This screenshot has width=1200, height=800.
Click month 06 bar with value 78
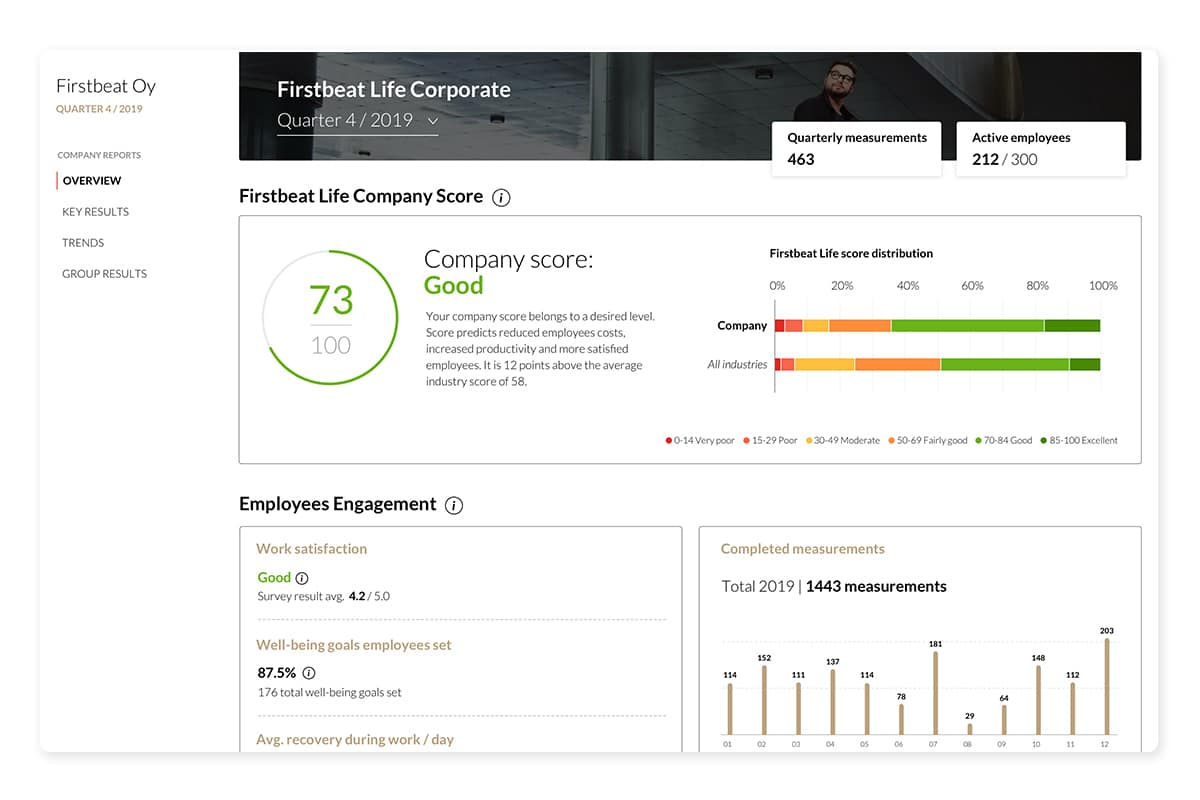click(901, 720)
